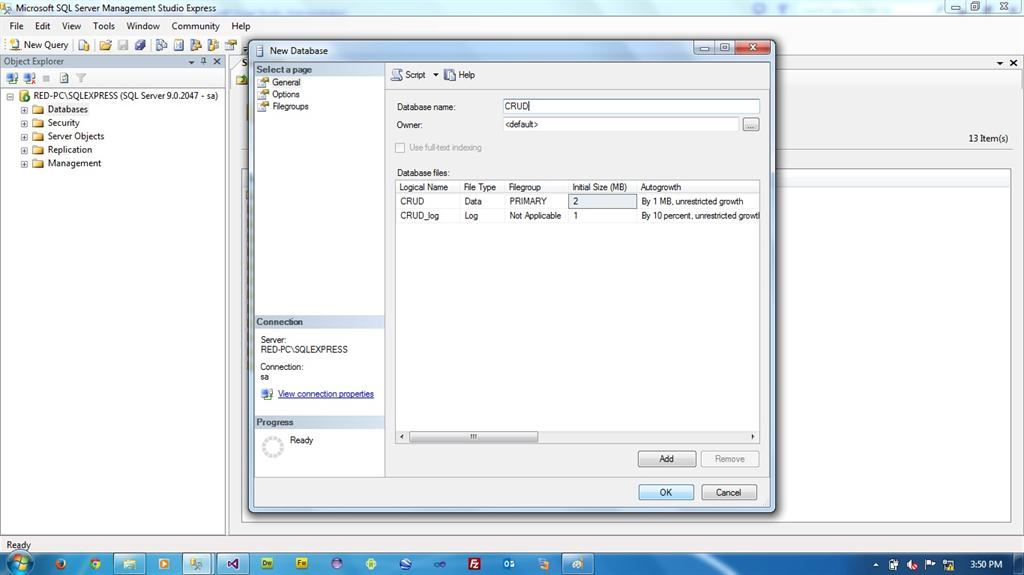This screenshot has width=1024, height=575.
Task: Toggle Use full-text indexing checkbox
Action: [x=400, y=148]
